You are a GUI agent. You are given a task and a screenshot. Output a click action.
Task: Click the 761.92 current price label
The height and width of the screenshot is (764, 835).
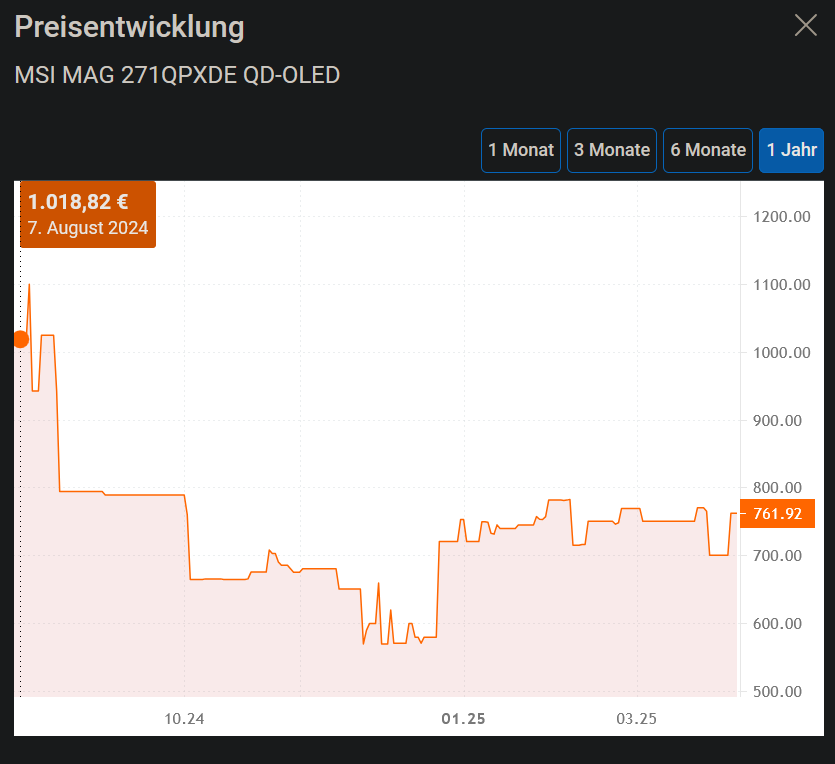777,514
